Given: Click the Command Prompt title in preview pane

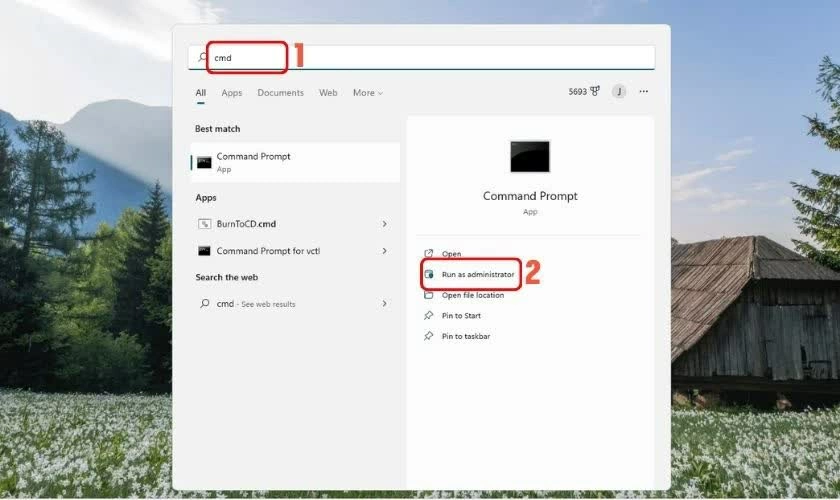Looking at the screenshot, I should (530, 196).
